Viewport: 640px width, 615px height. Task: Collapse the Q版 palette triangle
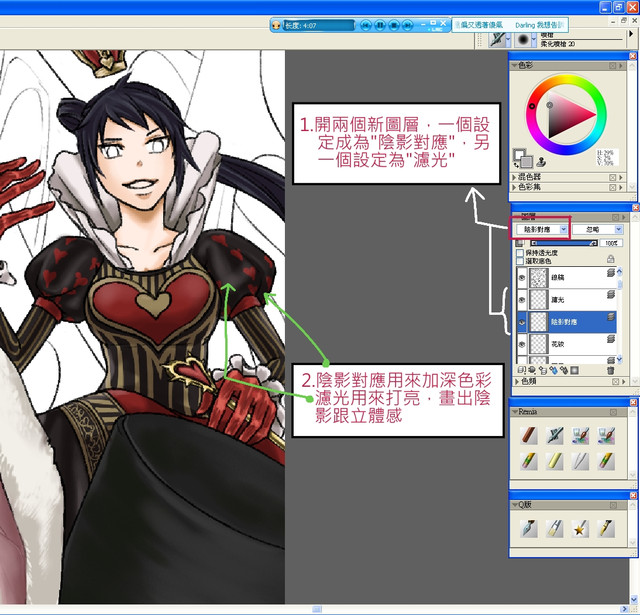coord(515,505)
